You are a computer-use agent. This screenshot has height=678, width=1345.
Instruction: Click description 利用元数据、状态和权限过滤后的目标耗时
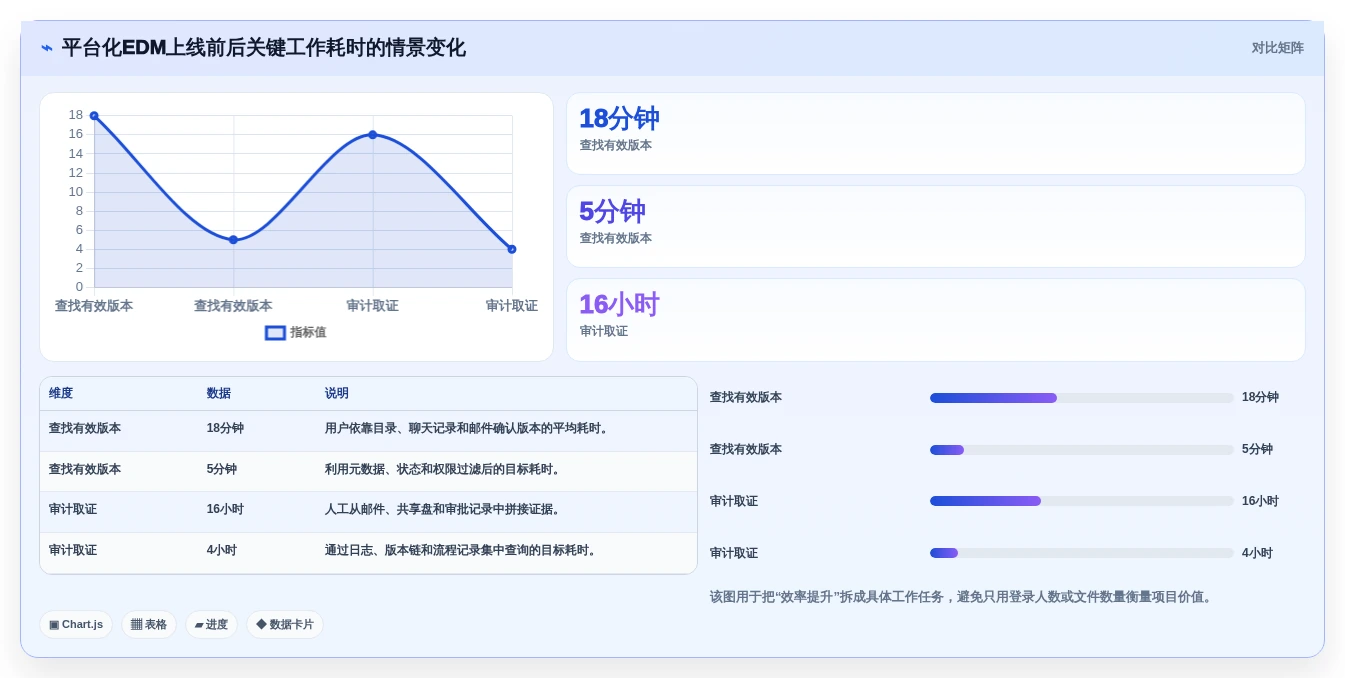(x=445, y=470)
